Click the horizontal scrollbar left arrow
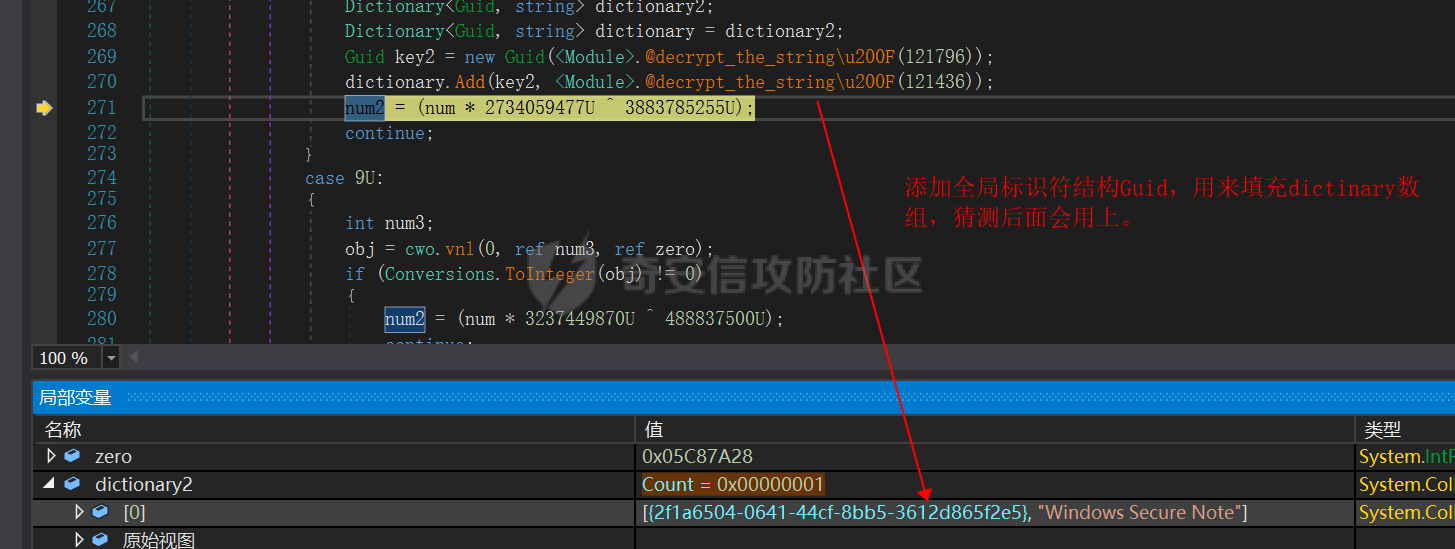This screenshot has width=1455, height=549. point(133,357)
